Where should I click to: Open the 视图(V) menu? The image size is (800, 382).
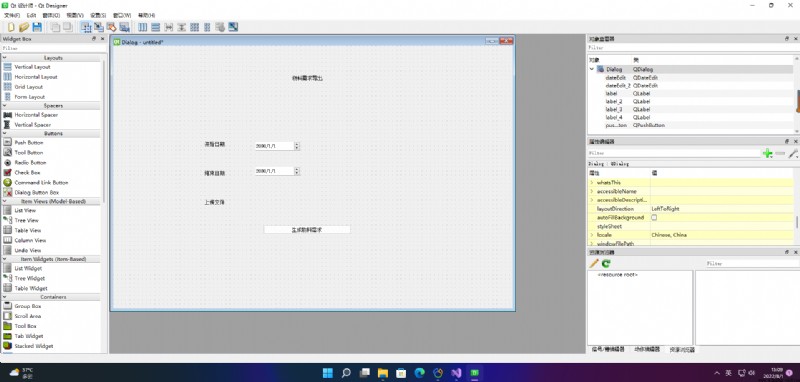(x=75, y=15)
